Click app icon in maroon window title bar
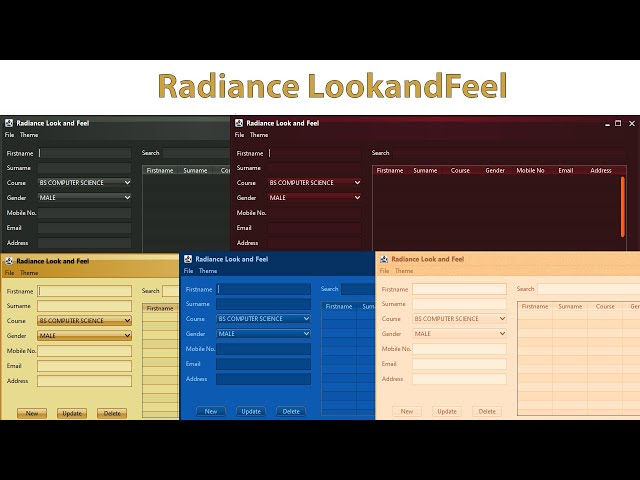Image resolution: width=640 pixels, height=480 pixels. (239, 123)
